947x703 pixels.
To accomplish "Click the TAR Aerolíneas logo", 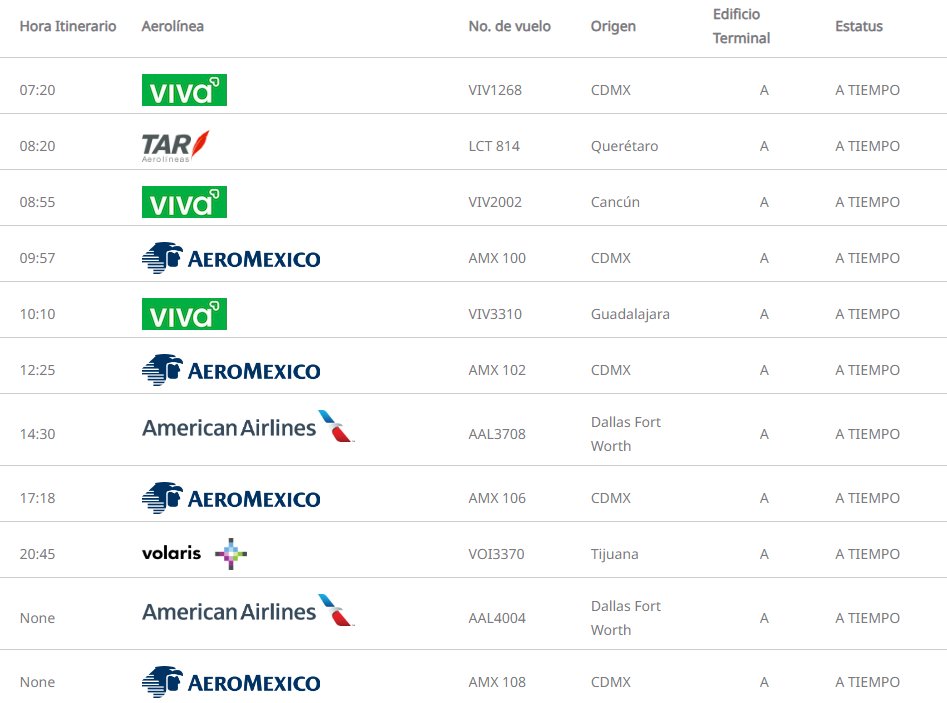I will click(x=176, y=146).
